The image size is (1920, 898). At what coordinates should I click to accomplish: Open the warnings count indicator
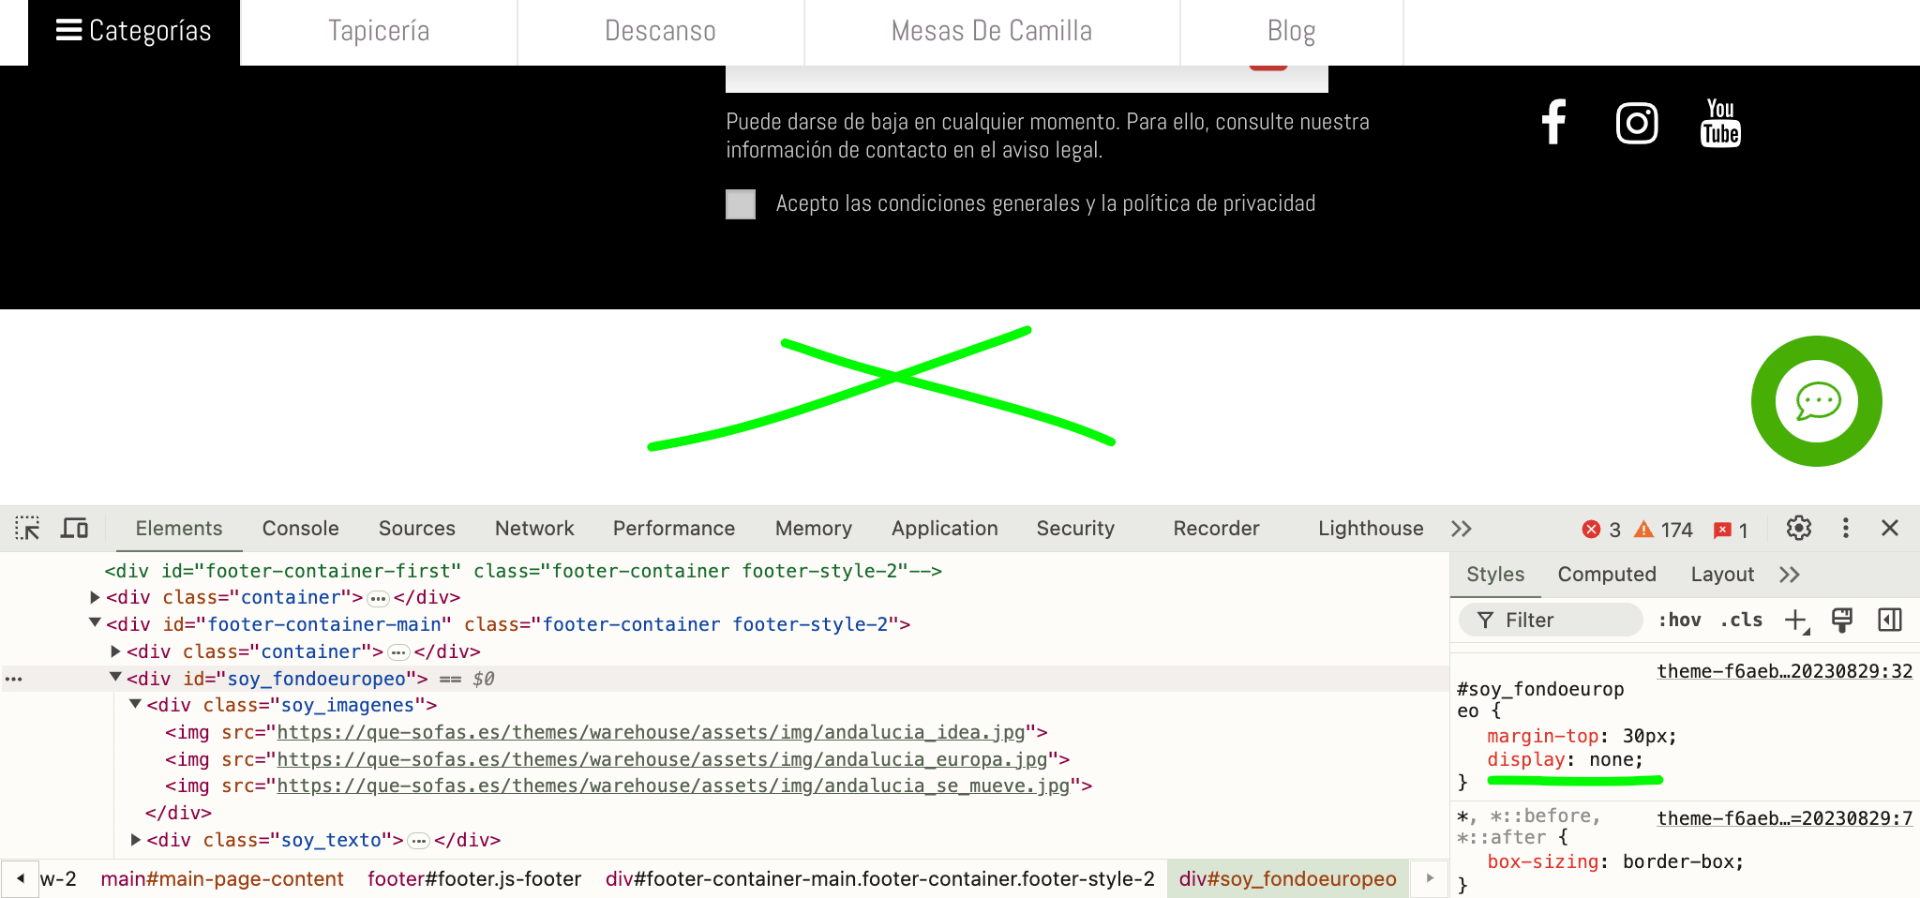tap(1664, 529)
